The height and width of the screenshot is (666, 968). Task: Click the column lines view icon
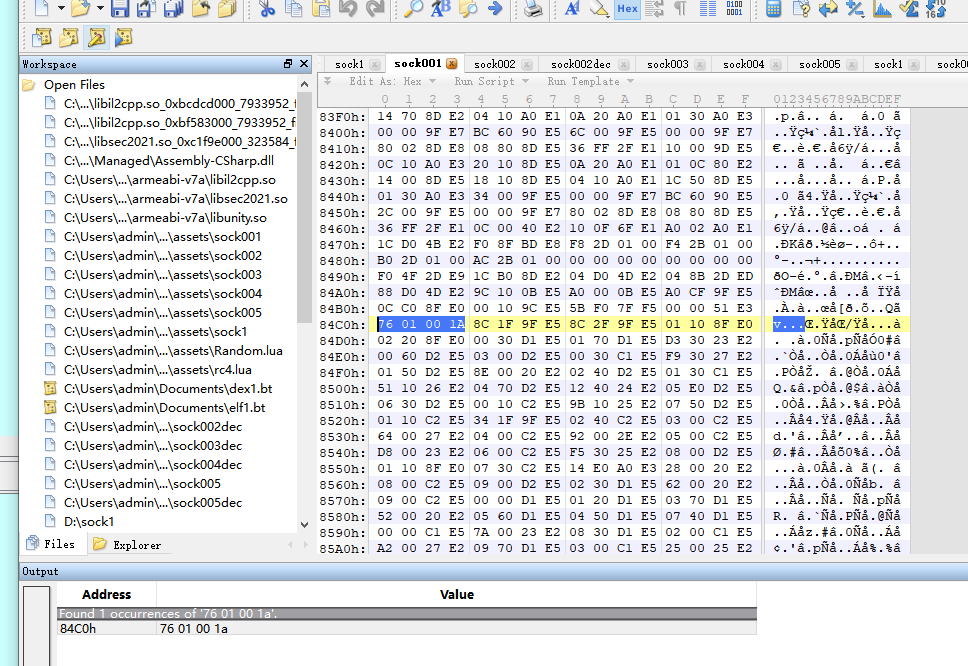(707, 8)
